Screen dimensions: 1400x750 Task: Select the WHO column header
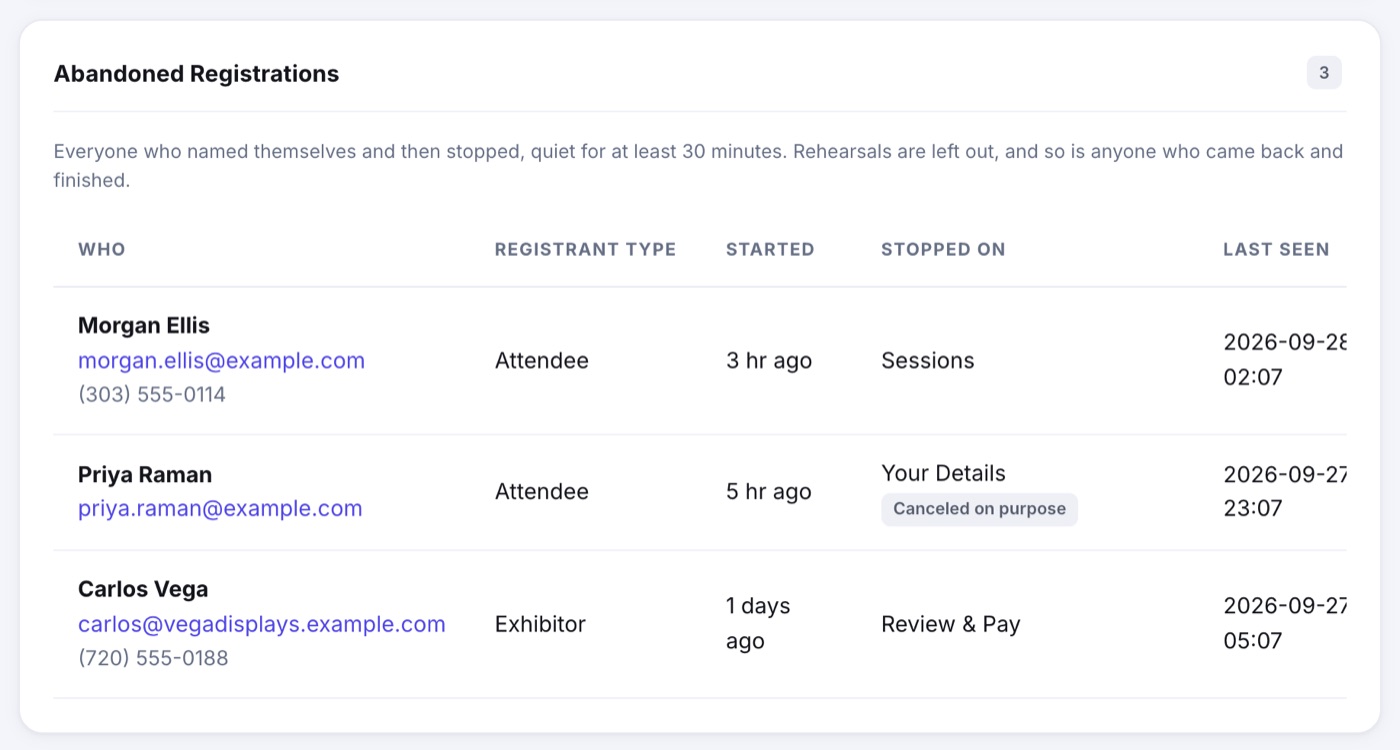click(x=102, y=249)
